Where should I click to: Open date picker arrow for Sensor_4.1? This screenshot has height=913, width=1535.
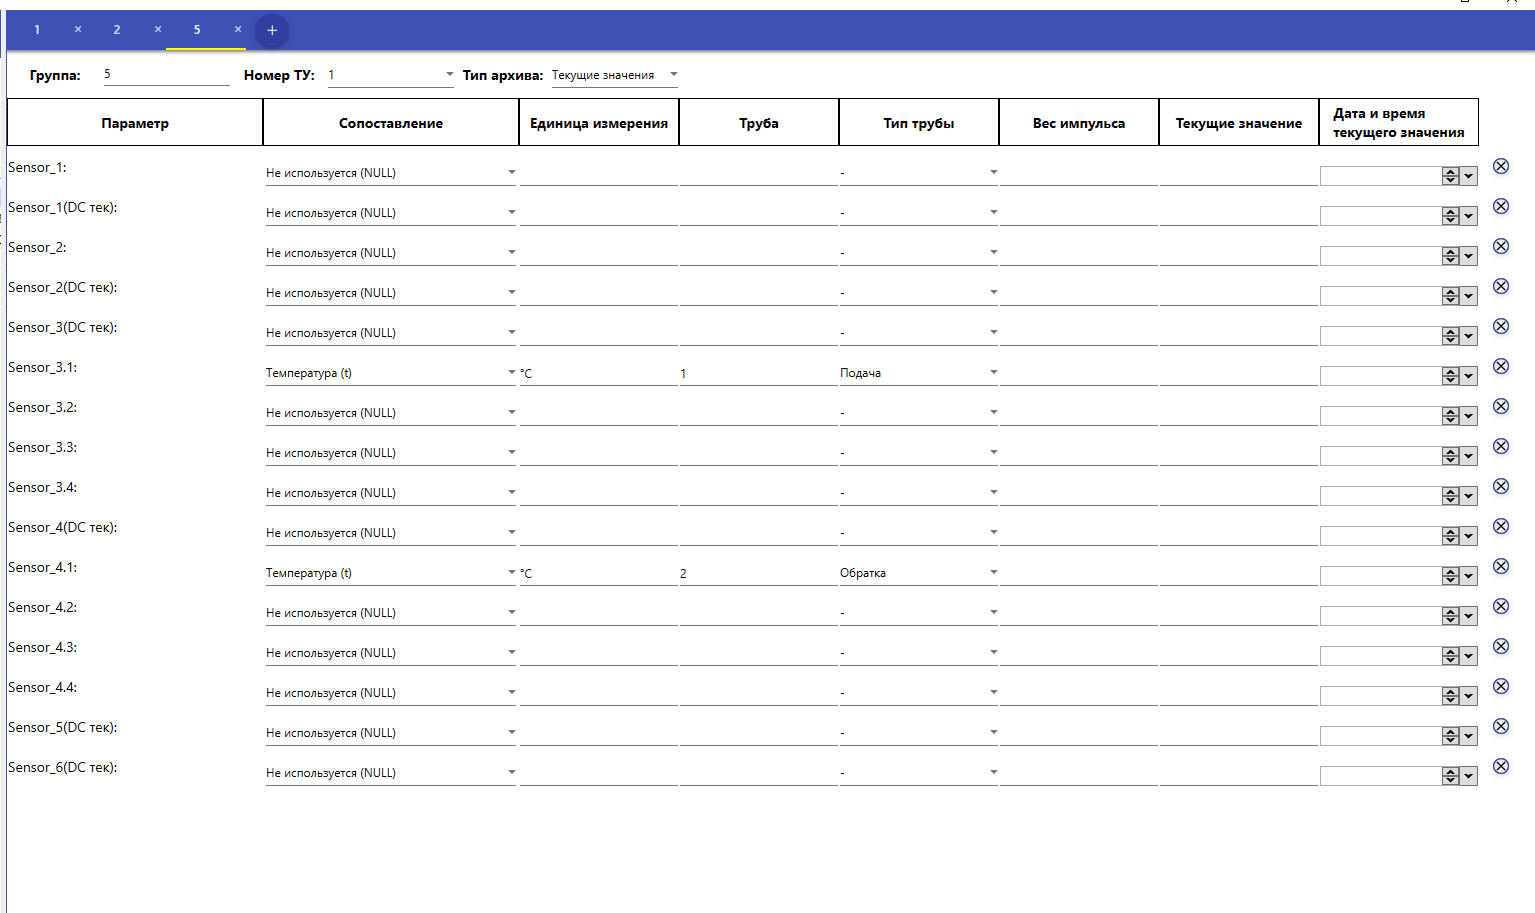tap(1468, 576)
